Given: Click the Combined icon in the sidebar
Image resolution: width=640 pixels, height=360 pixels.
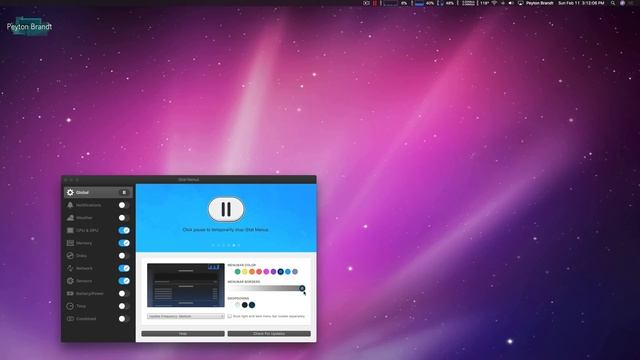Looking at the screenshot, I should [x=70, y=318].
